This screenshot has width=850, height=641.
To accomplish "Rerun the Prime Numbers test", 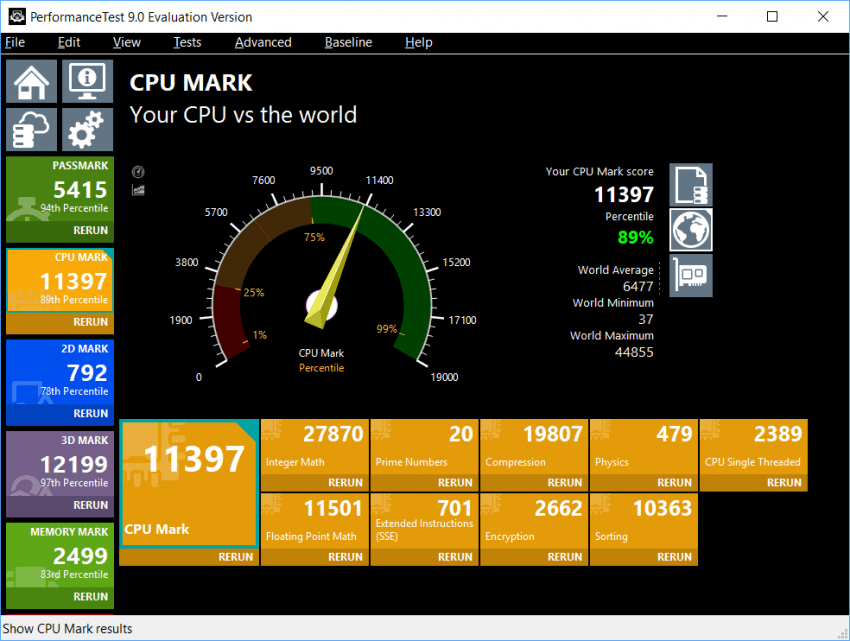I will coord(424,483).
